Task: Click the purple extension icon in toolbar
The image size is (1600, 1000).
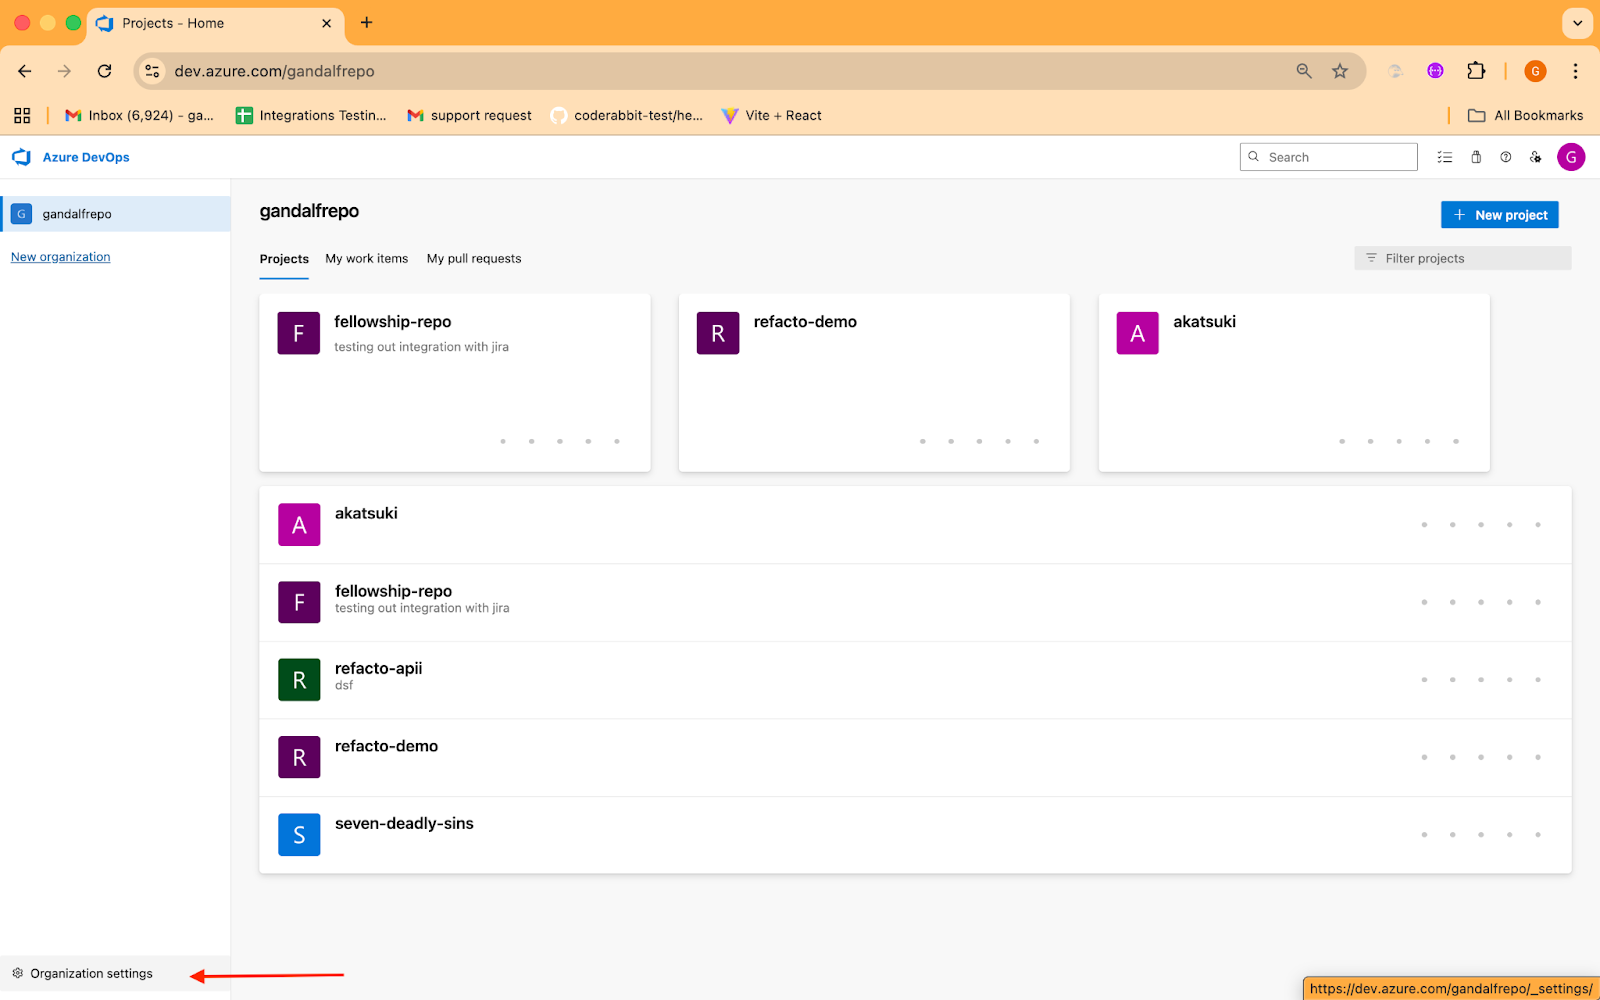Action: (x=1435, y=71)
